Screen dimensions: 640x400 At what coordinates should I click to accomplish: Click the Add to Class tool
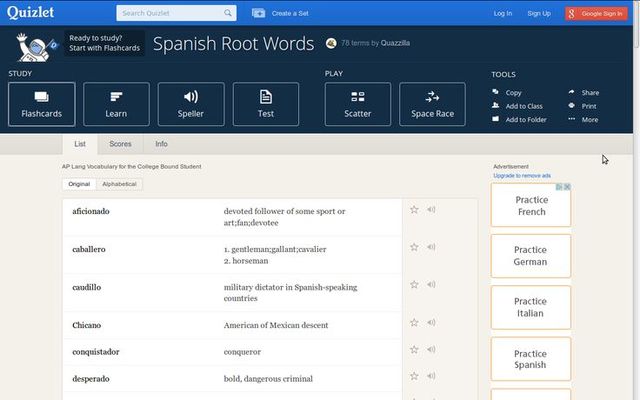tap(518, 106)
